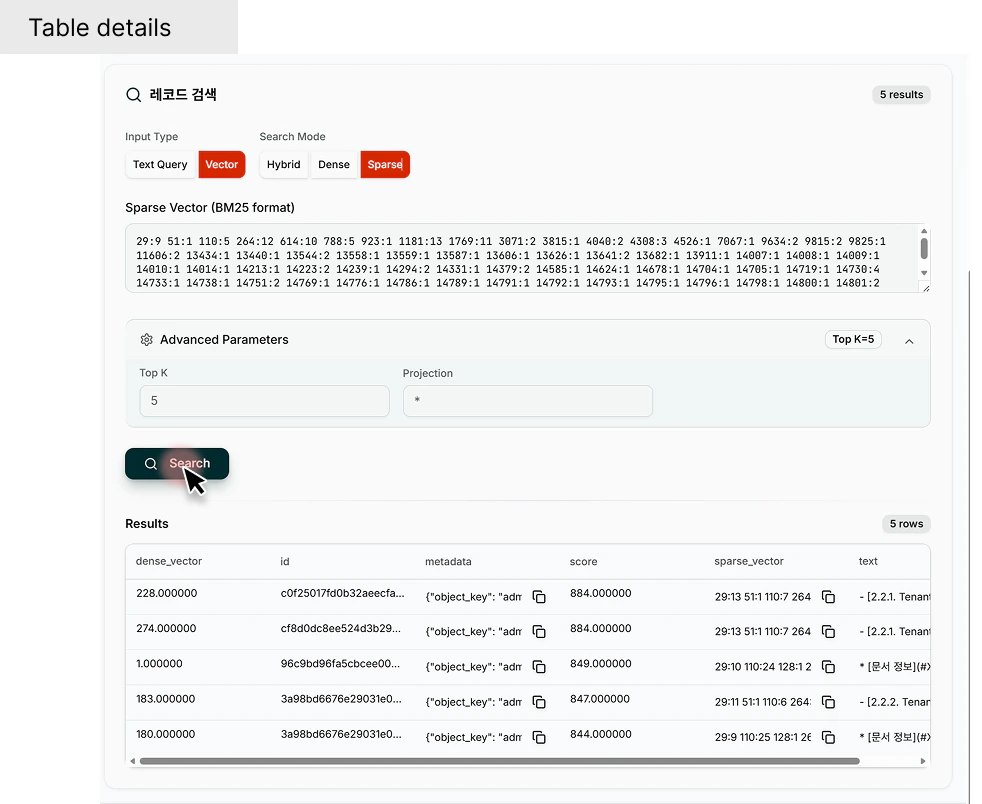
Task: Click the id column header
Action: coord(285,562)
